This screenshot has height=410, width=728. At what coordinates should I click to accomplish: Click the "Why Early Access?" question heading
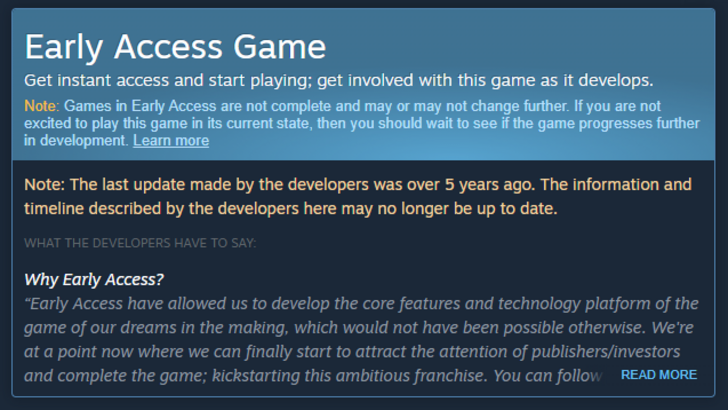tap(94, 278)
